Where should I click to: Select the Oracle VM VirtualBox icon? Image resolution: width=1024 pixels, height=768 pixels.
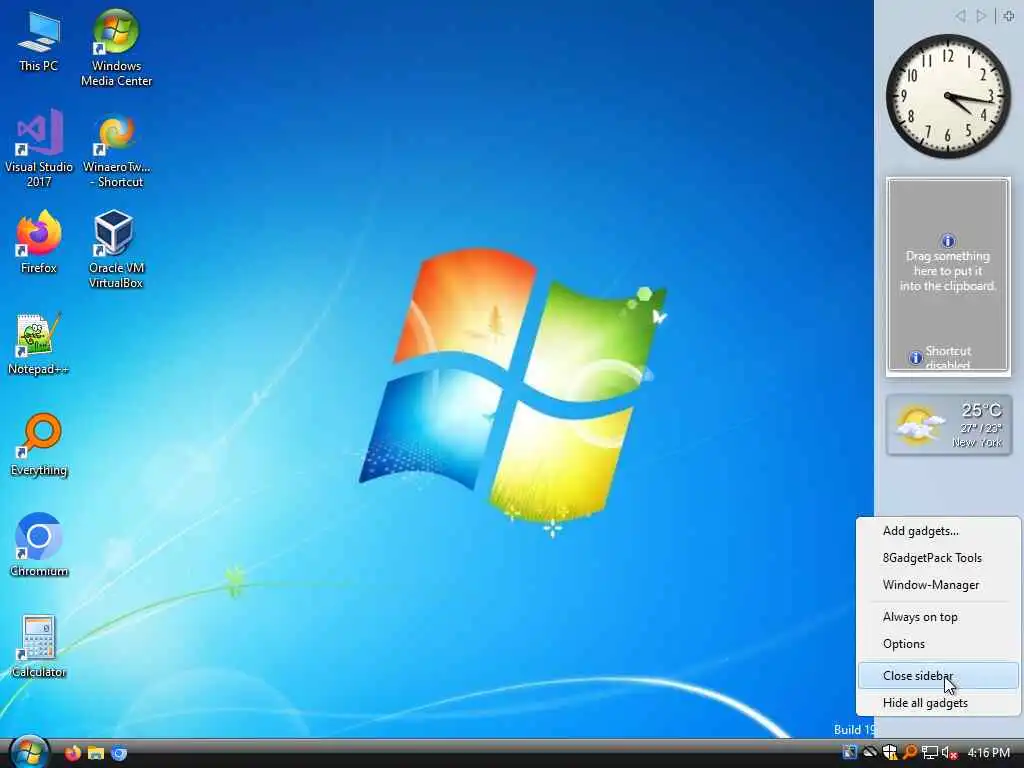point(116,249)
